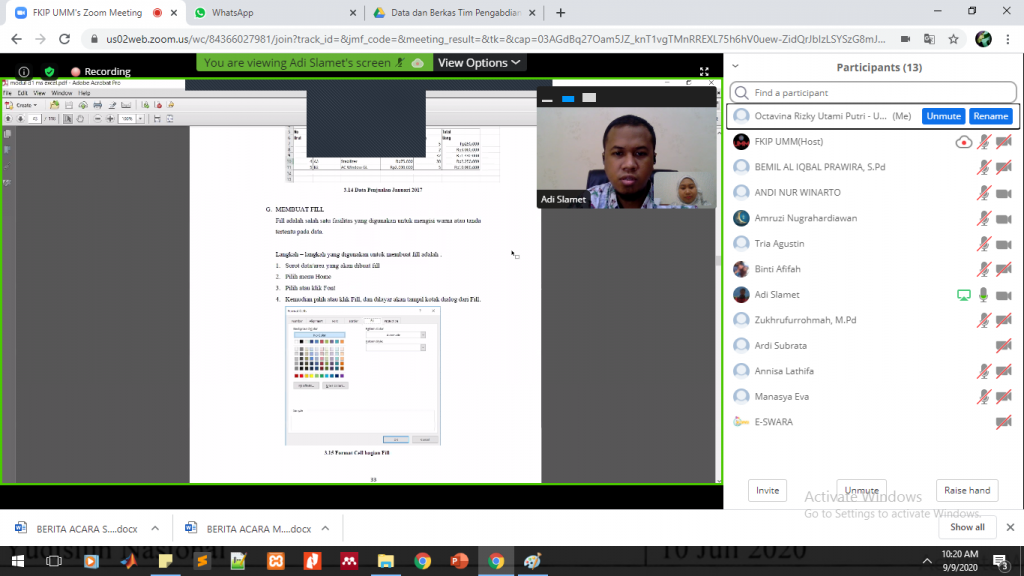1024x576 pixels.
Task: Click Raise hand at the panel bottom
Action: (x=967, y=490)
